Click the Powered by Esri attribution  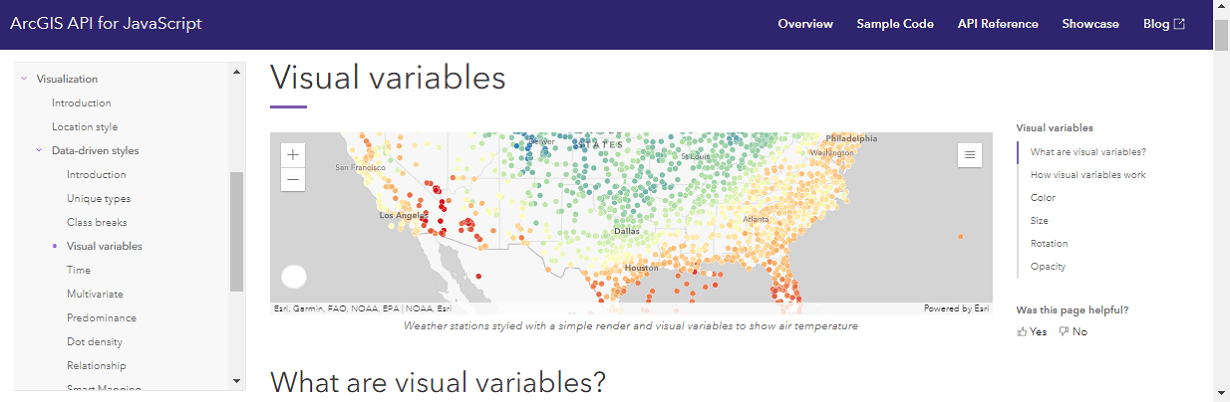956,308
